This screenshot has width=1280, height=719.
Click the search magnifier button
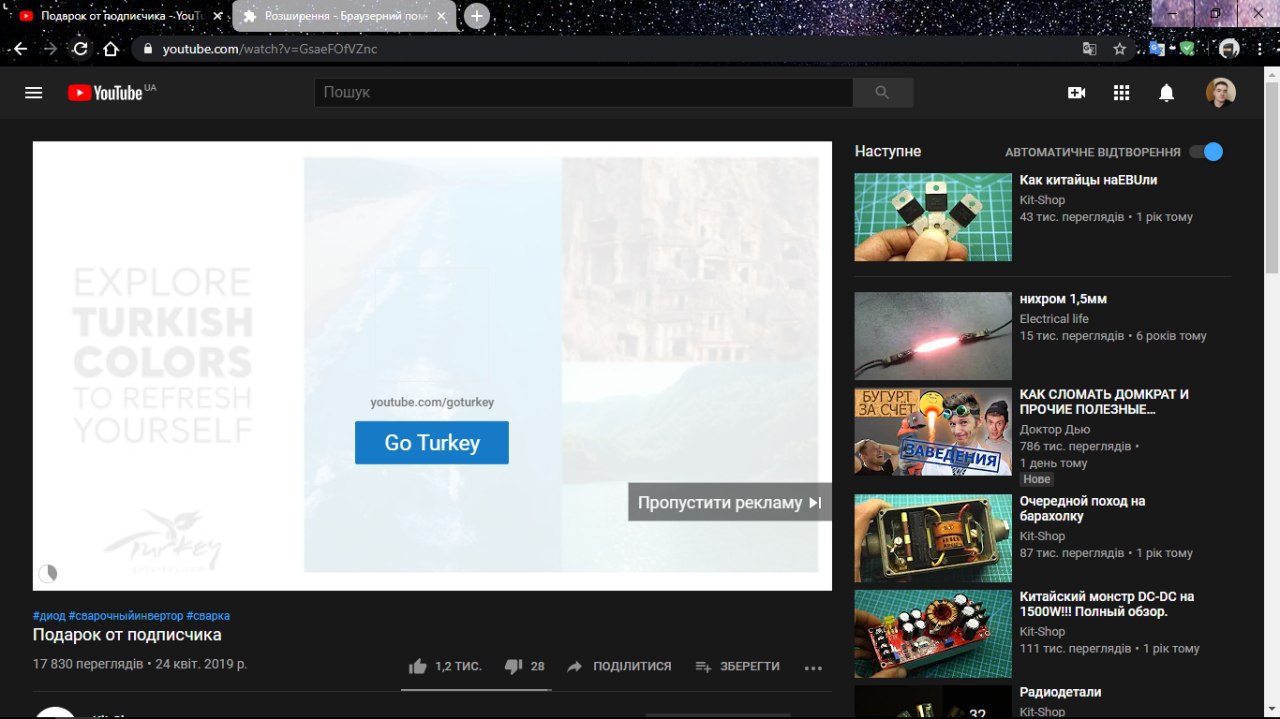pyautogui.click(x=882, y=92)
